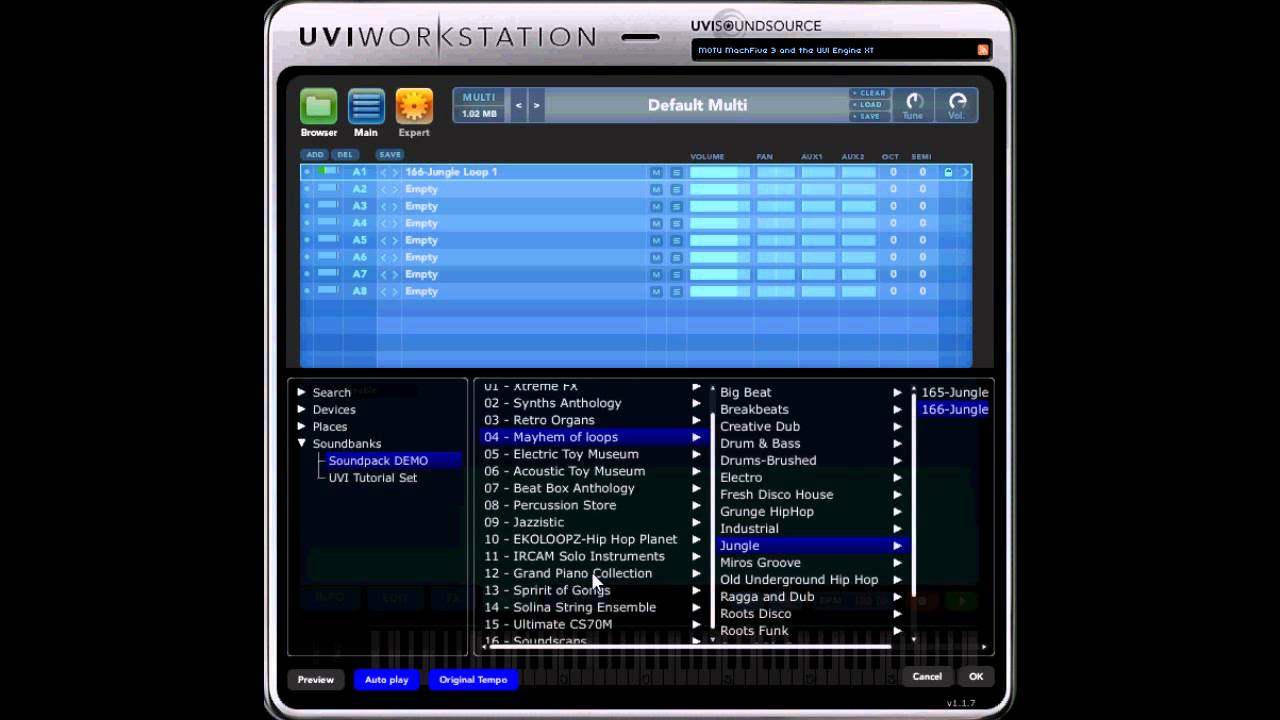Expand the Devices tree node
The image size is (1280, 720).
(301, 409)
